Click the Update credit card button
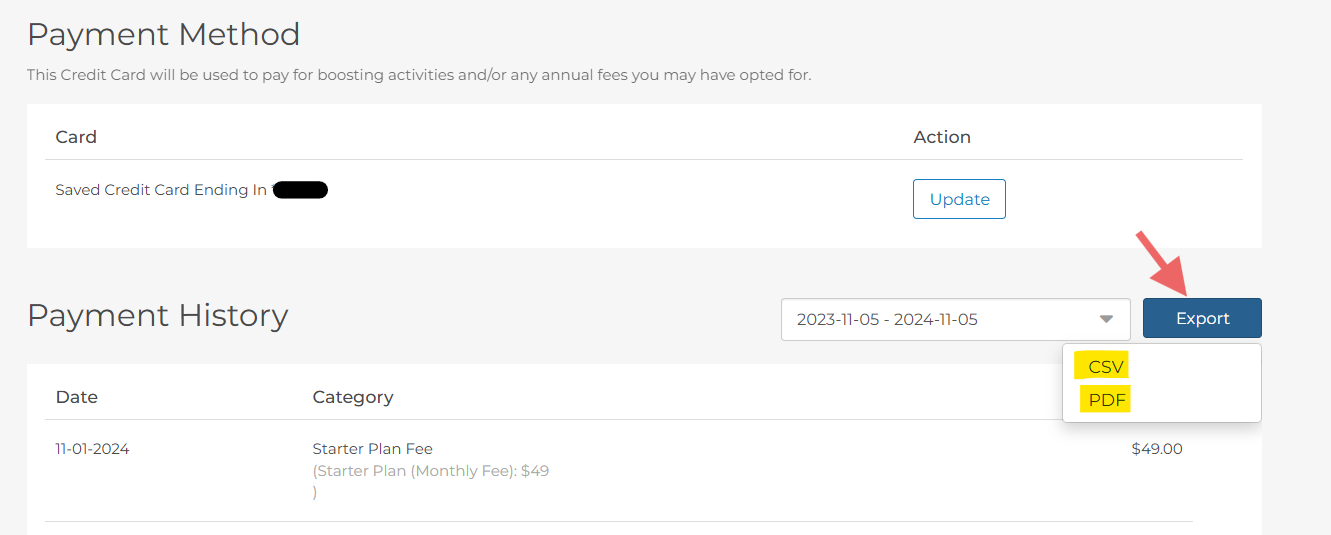This screenshot has width=1331, height=535. coord(959,199)
